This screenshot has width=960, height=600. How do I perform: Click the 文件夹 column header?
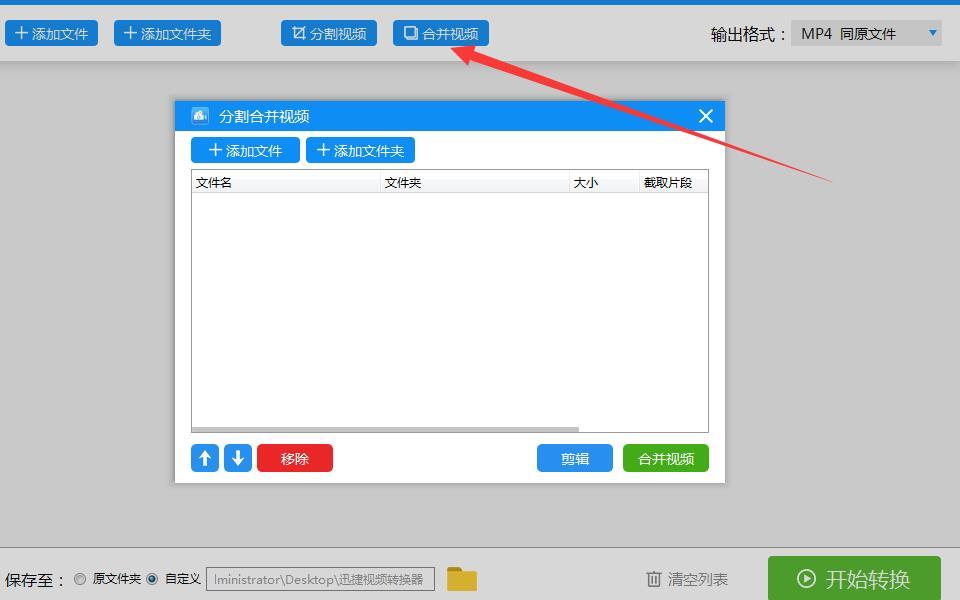474,182
